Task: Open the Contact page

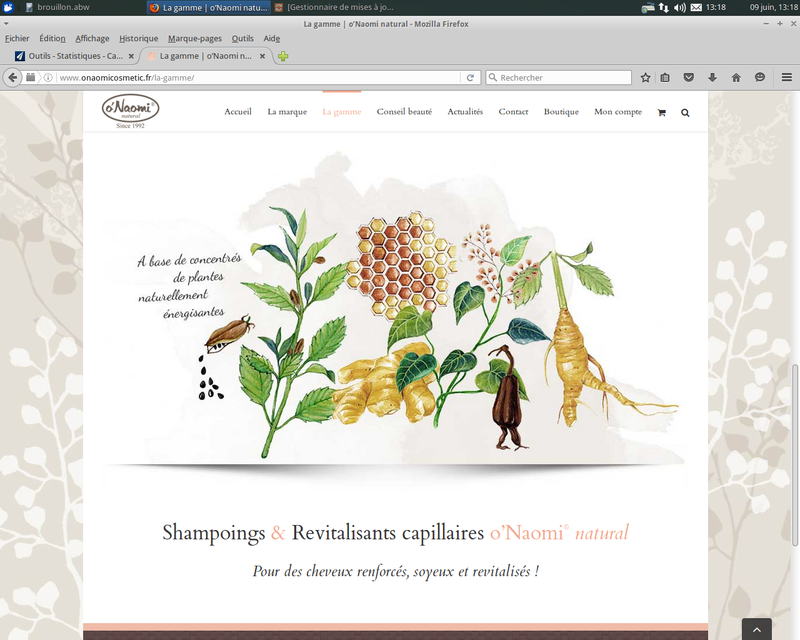Action: 513,112
